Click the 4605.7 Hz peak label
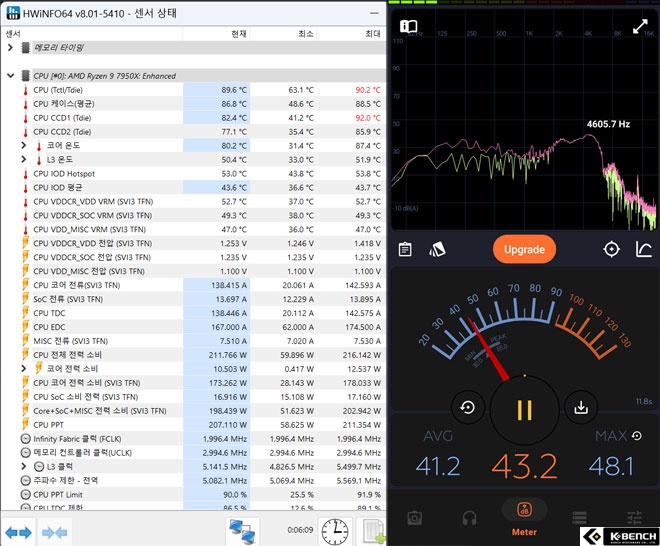The height and width of the screenshot is (546, 660). pyautogui.click(x=608, y=124)
